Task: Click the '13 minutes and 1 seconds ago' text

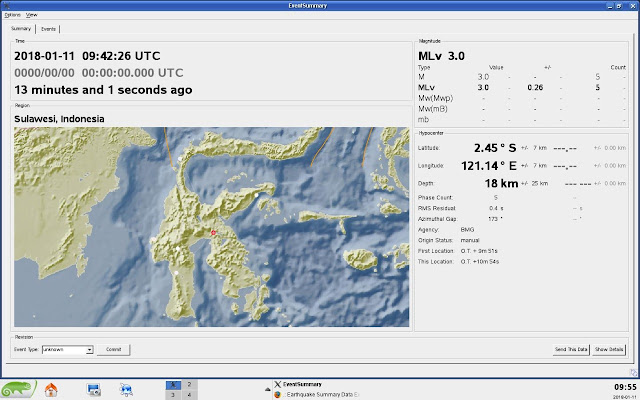Action: click(x=103, y=90)
